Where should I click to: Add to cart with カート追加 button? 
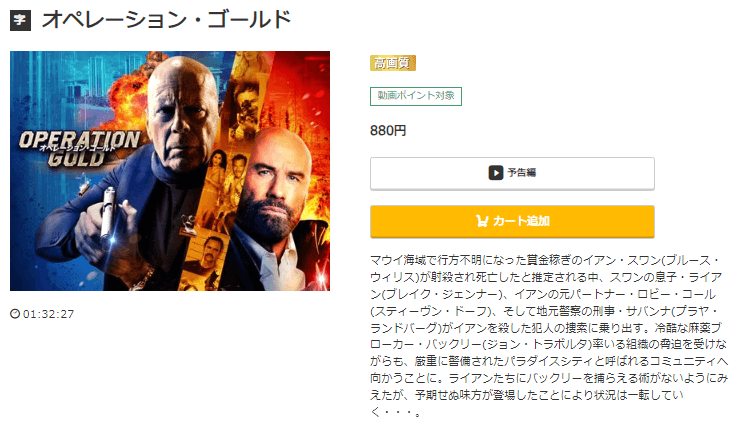click(x=512, y=221)
